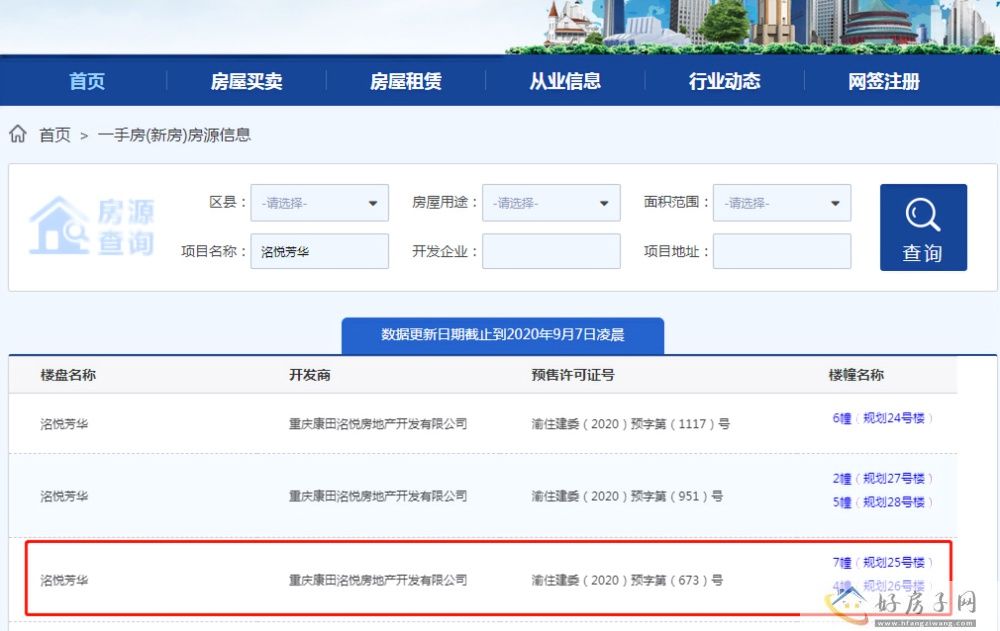Open the 从业信息 navigation item
Screen dimensions: 1000x631
pos(565,82)
